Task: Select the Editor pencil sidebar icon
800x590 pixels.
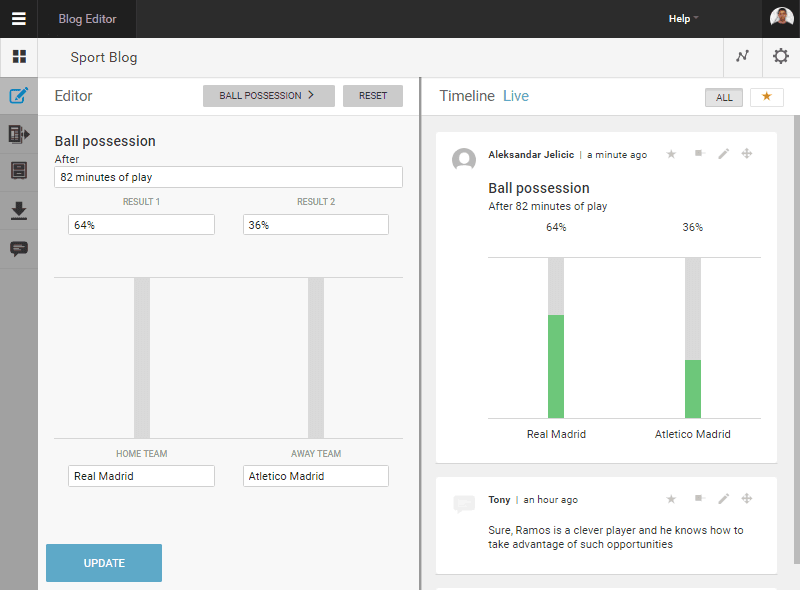Action: [x=19, y=95]
